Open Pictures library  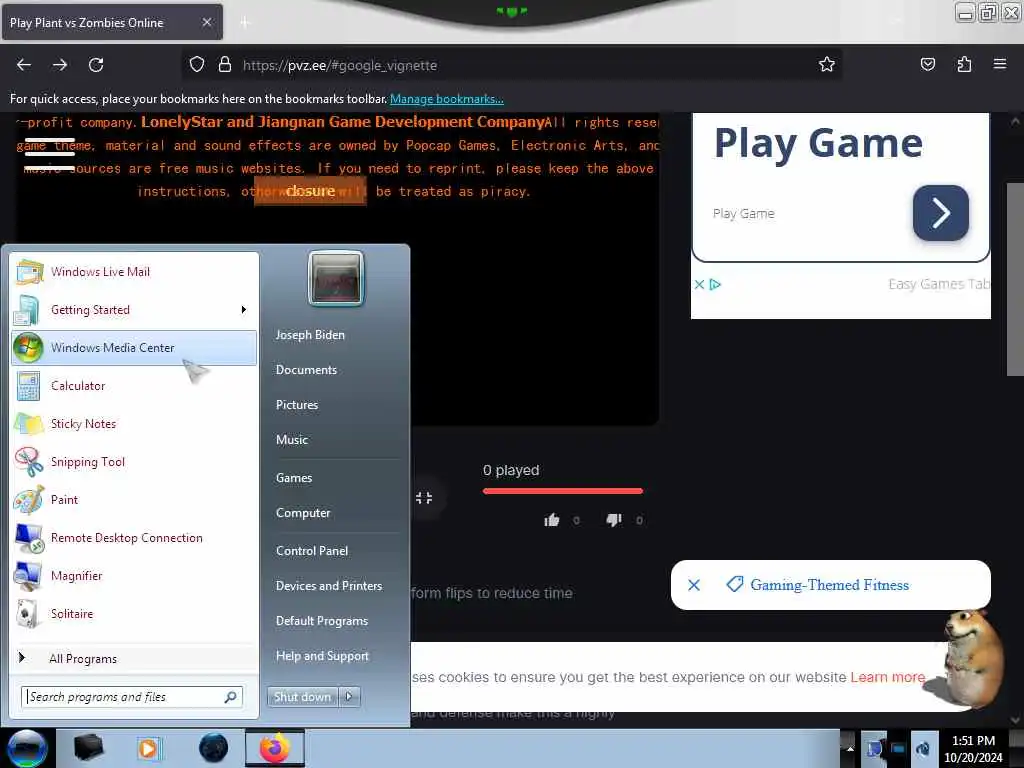click(297, 405)
